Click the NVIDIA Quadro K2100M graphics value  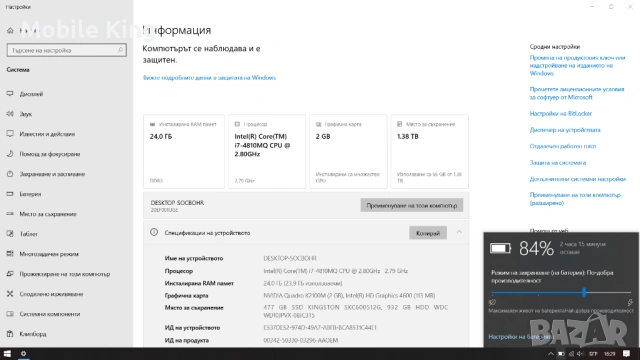point(349,296)
